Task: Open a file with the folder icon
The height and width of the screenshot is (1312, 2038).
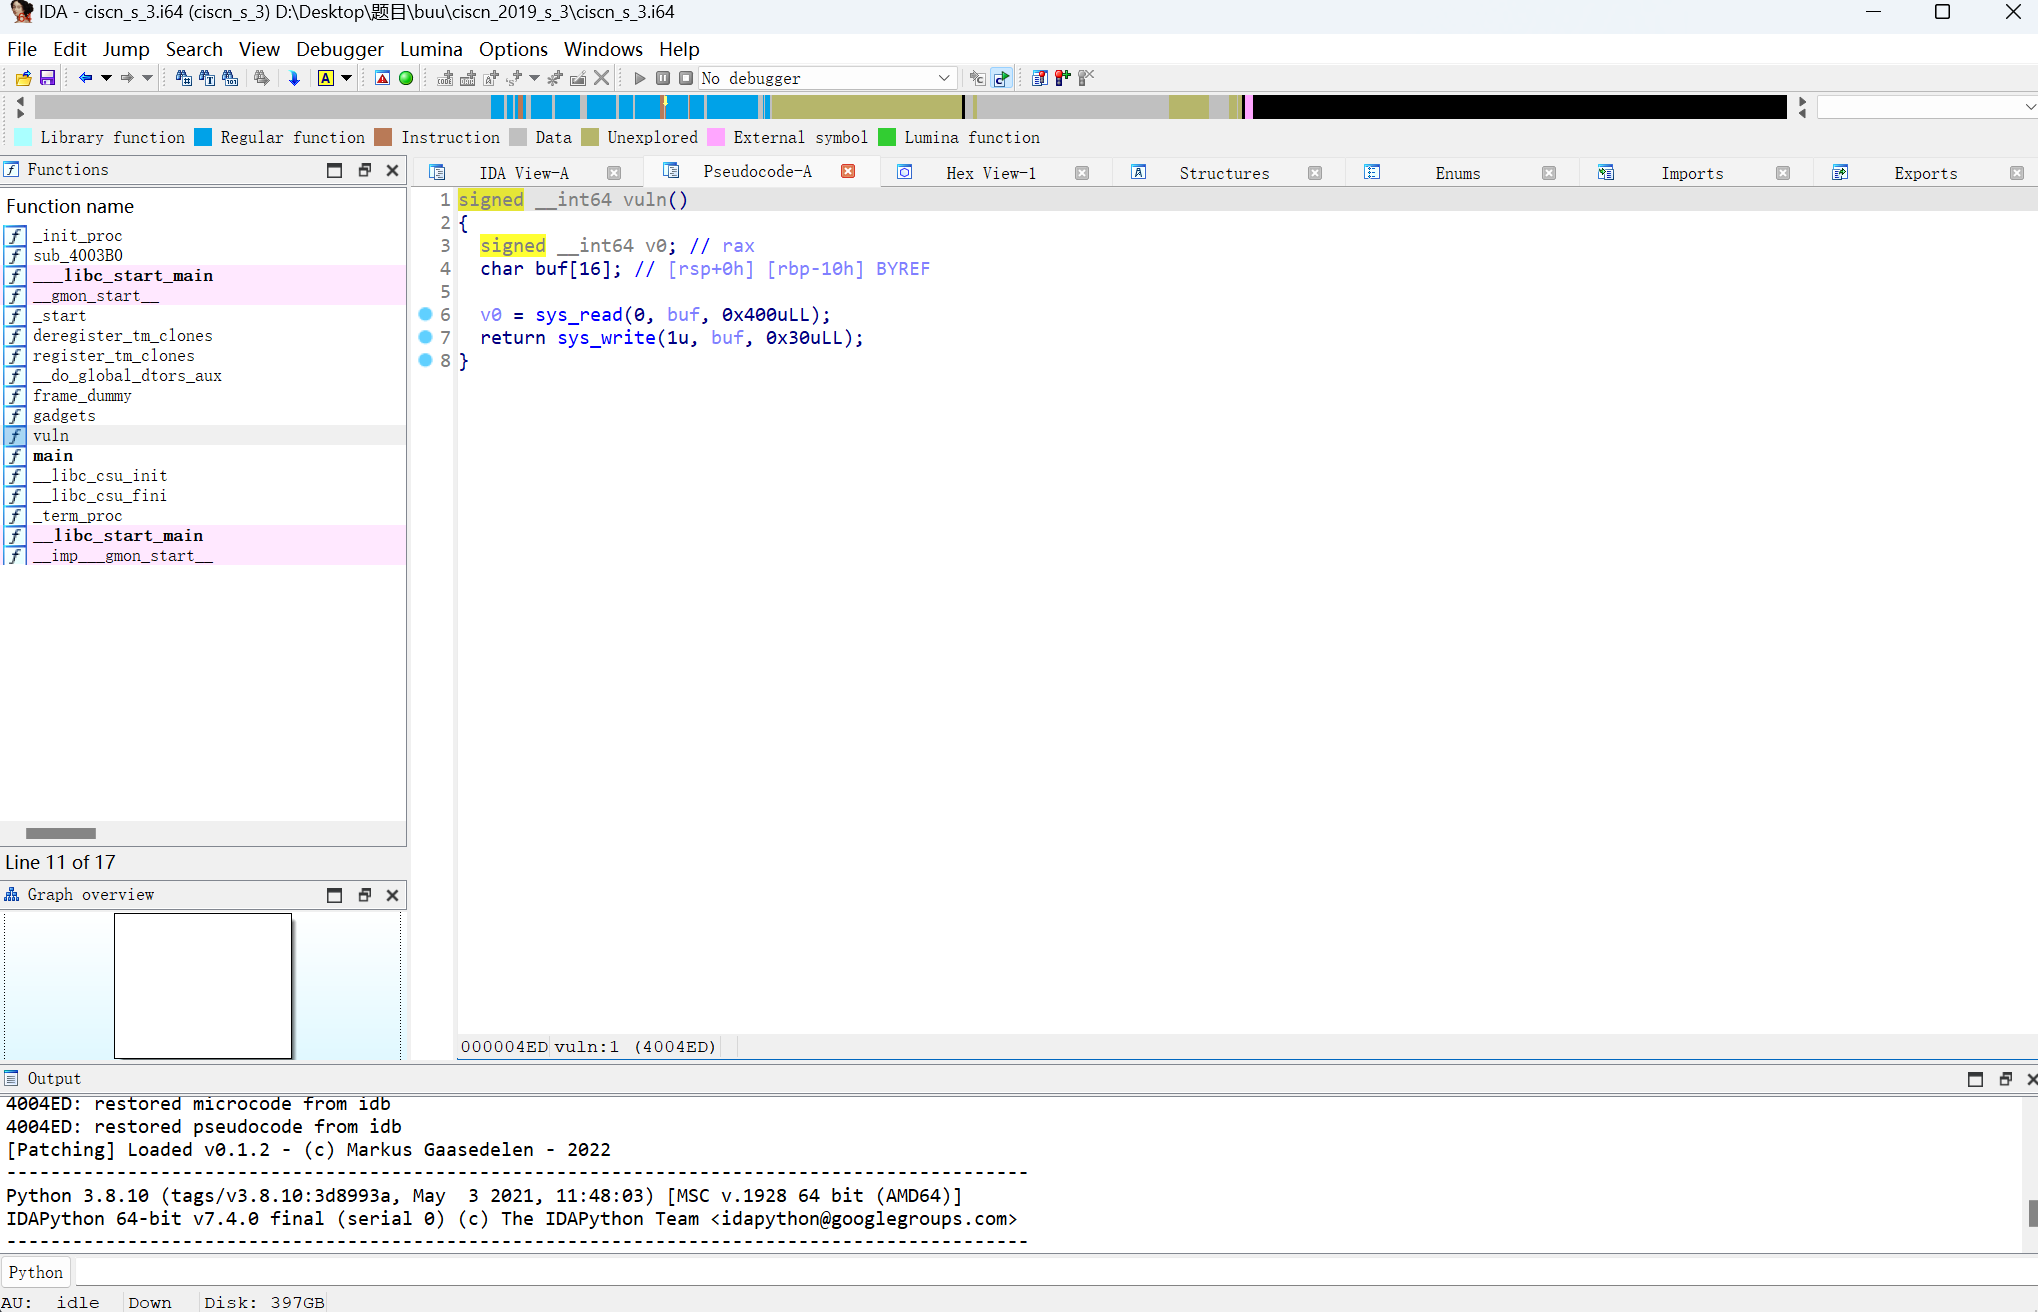Action: coord(23,78)
